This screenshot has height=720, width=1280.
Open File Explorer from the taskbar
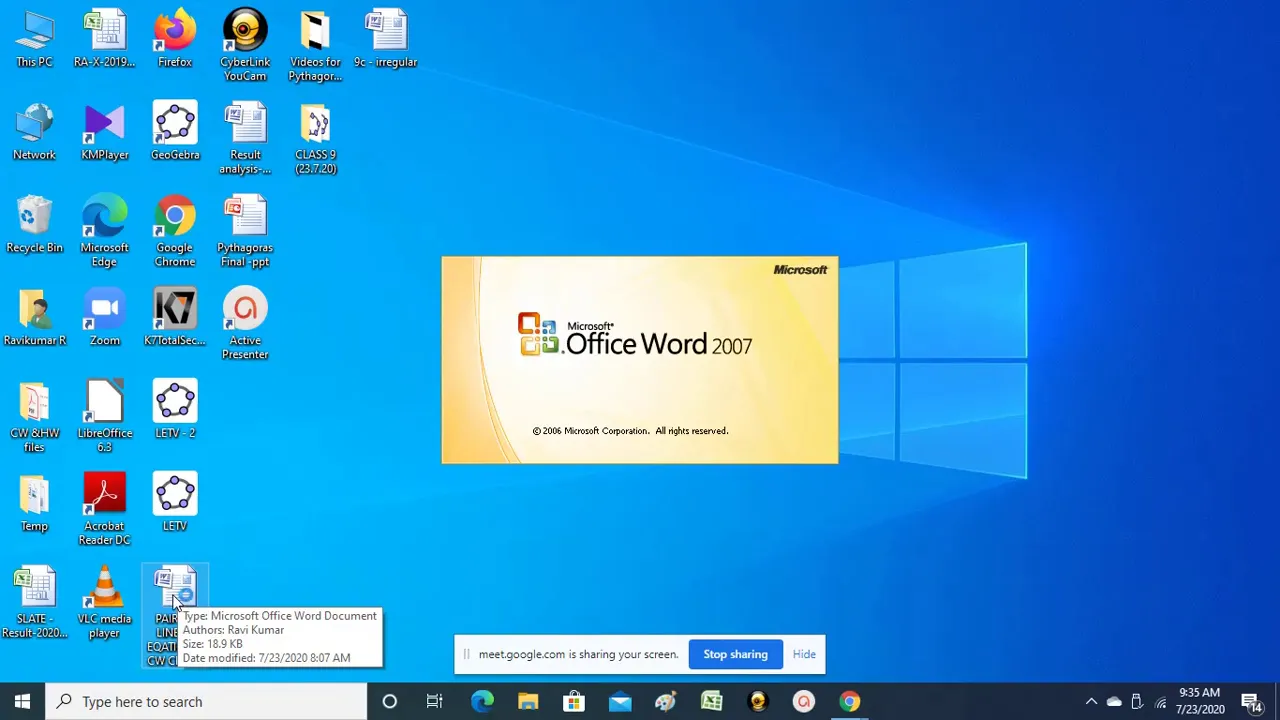pos(528,701)
